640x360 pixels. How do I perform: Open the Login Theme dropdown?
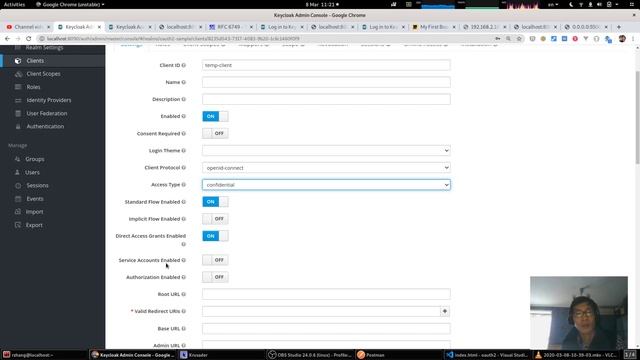[326, 151]
